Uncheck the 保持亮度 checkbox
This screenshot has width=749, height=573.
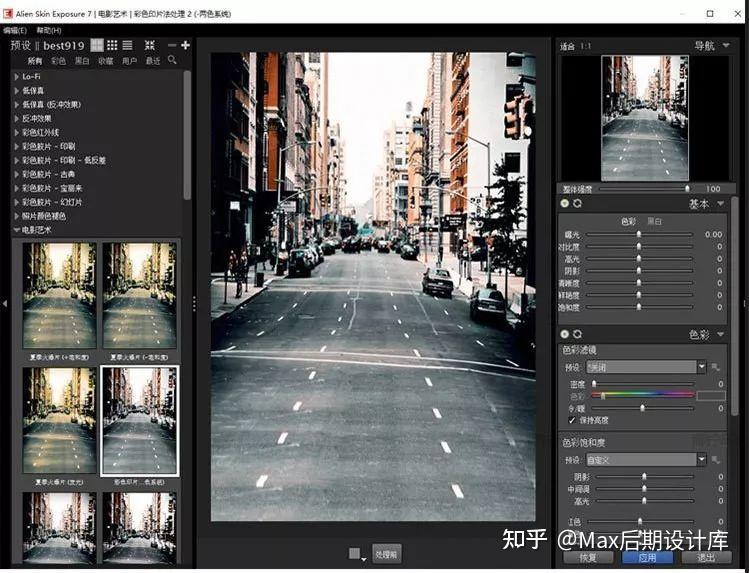(x=572, y=420)
